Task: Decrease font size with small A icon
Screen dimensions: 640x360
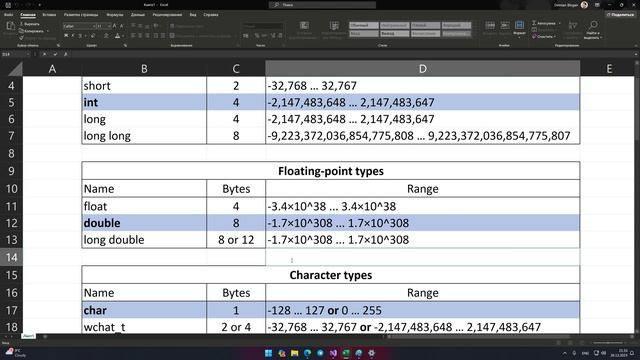Action: 121,26
